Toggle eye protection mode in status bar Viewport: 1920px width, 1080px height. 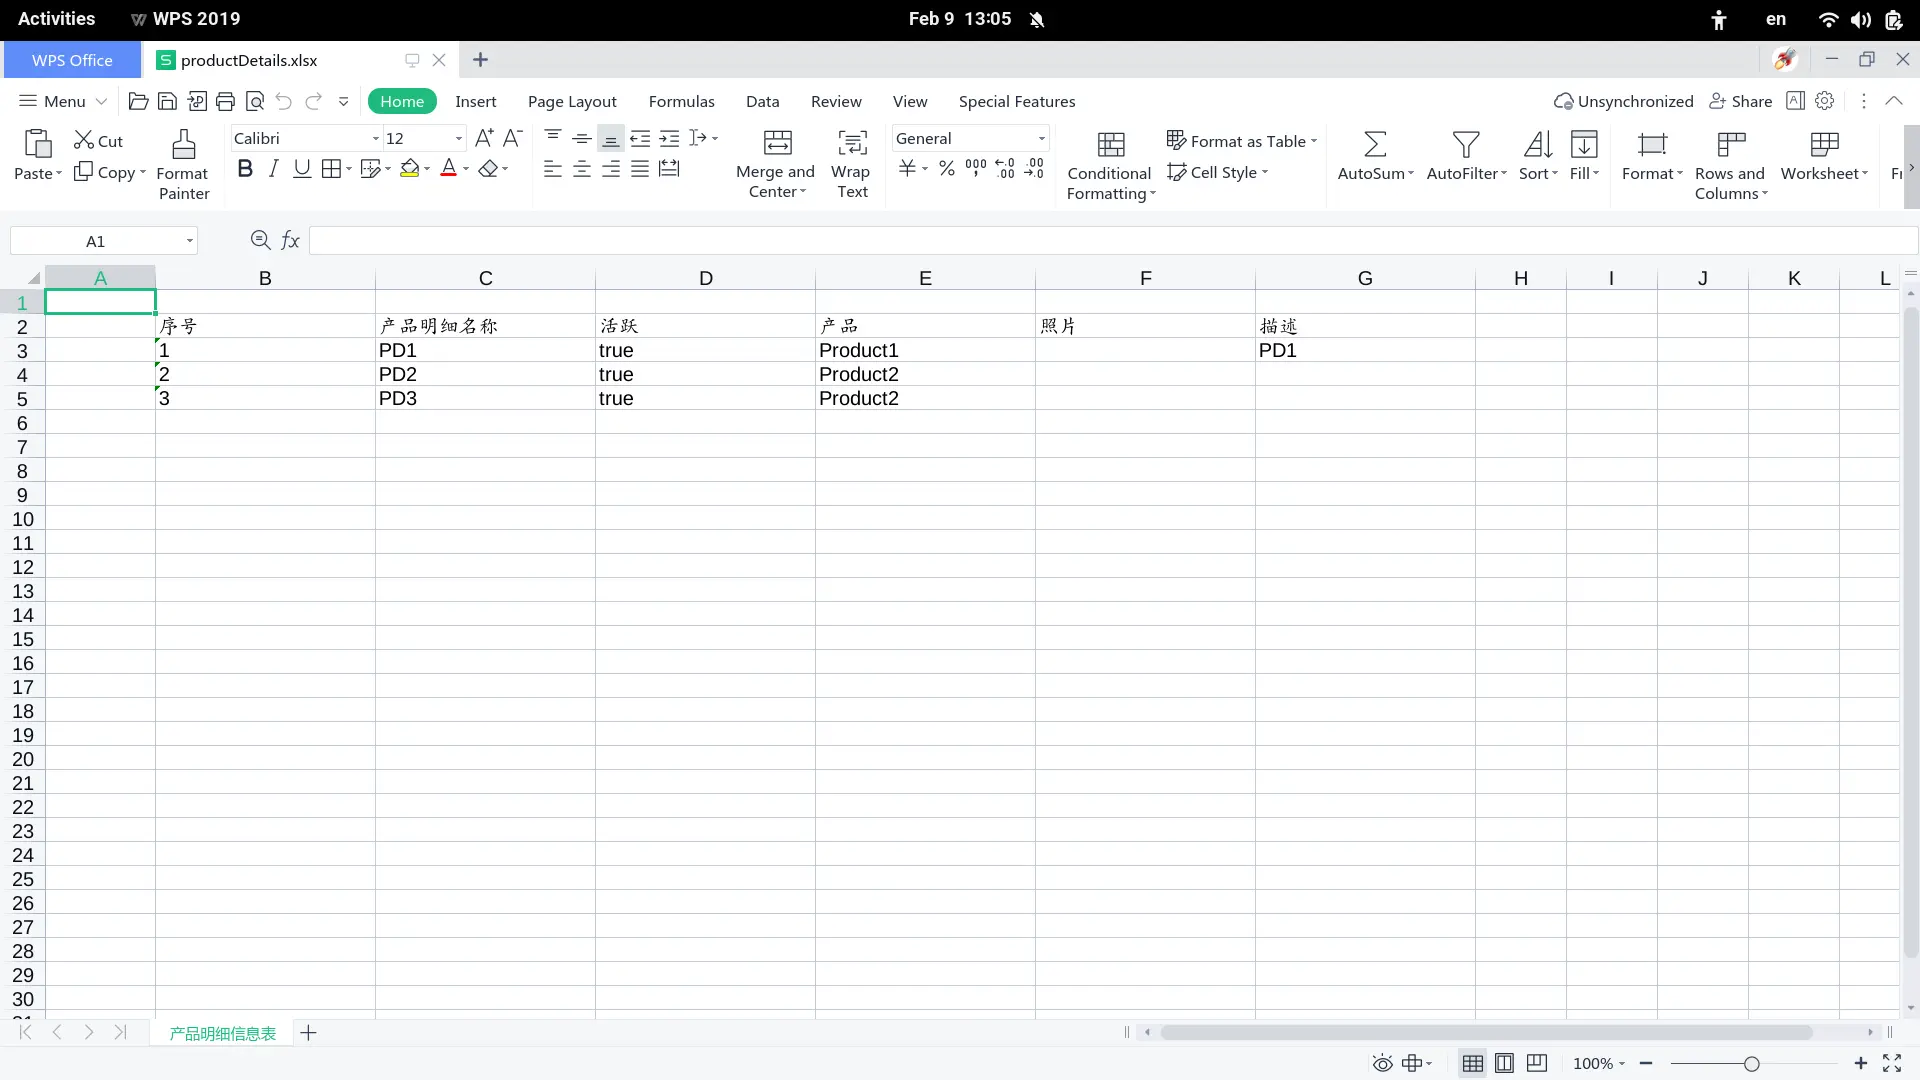click(x=1382, y=1063)
